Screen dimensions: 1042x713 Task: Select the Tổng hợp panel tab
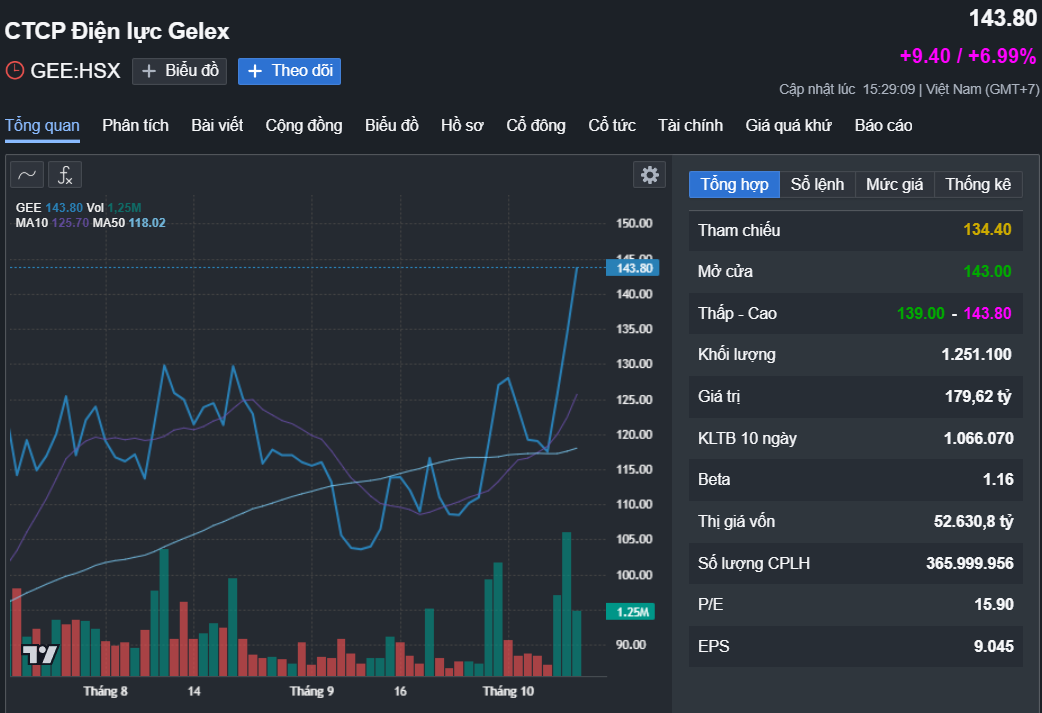coord(734,184)
